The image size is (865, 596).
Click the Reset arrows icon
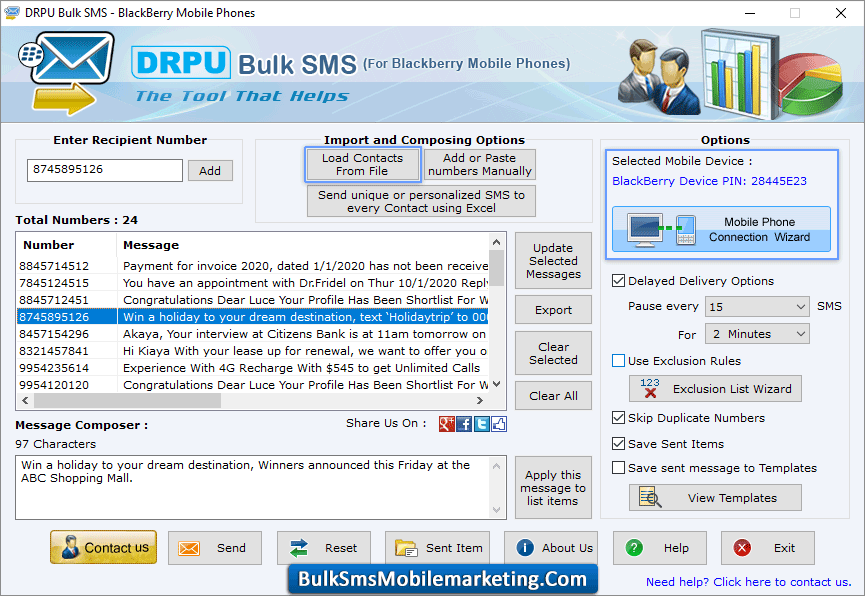298,549
